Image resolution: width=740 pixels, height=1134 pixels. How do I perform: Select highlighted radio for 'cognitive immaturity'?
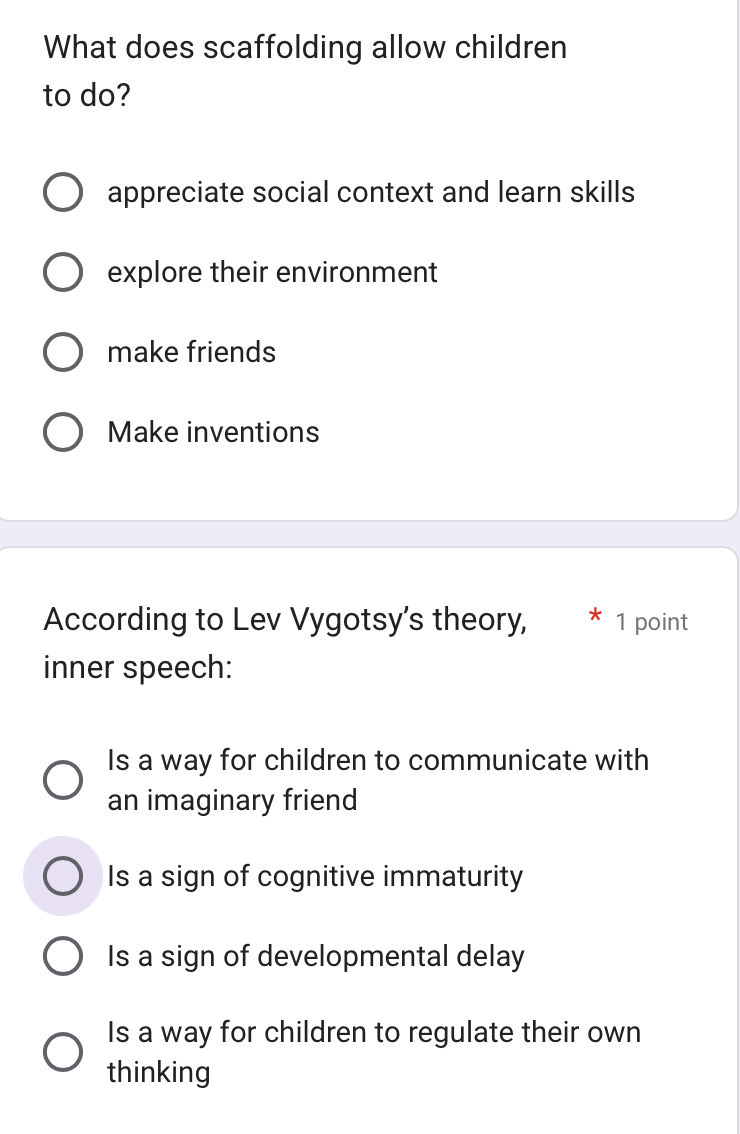pyautogui.click(x=62, y=877)
